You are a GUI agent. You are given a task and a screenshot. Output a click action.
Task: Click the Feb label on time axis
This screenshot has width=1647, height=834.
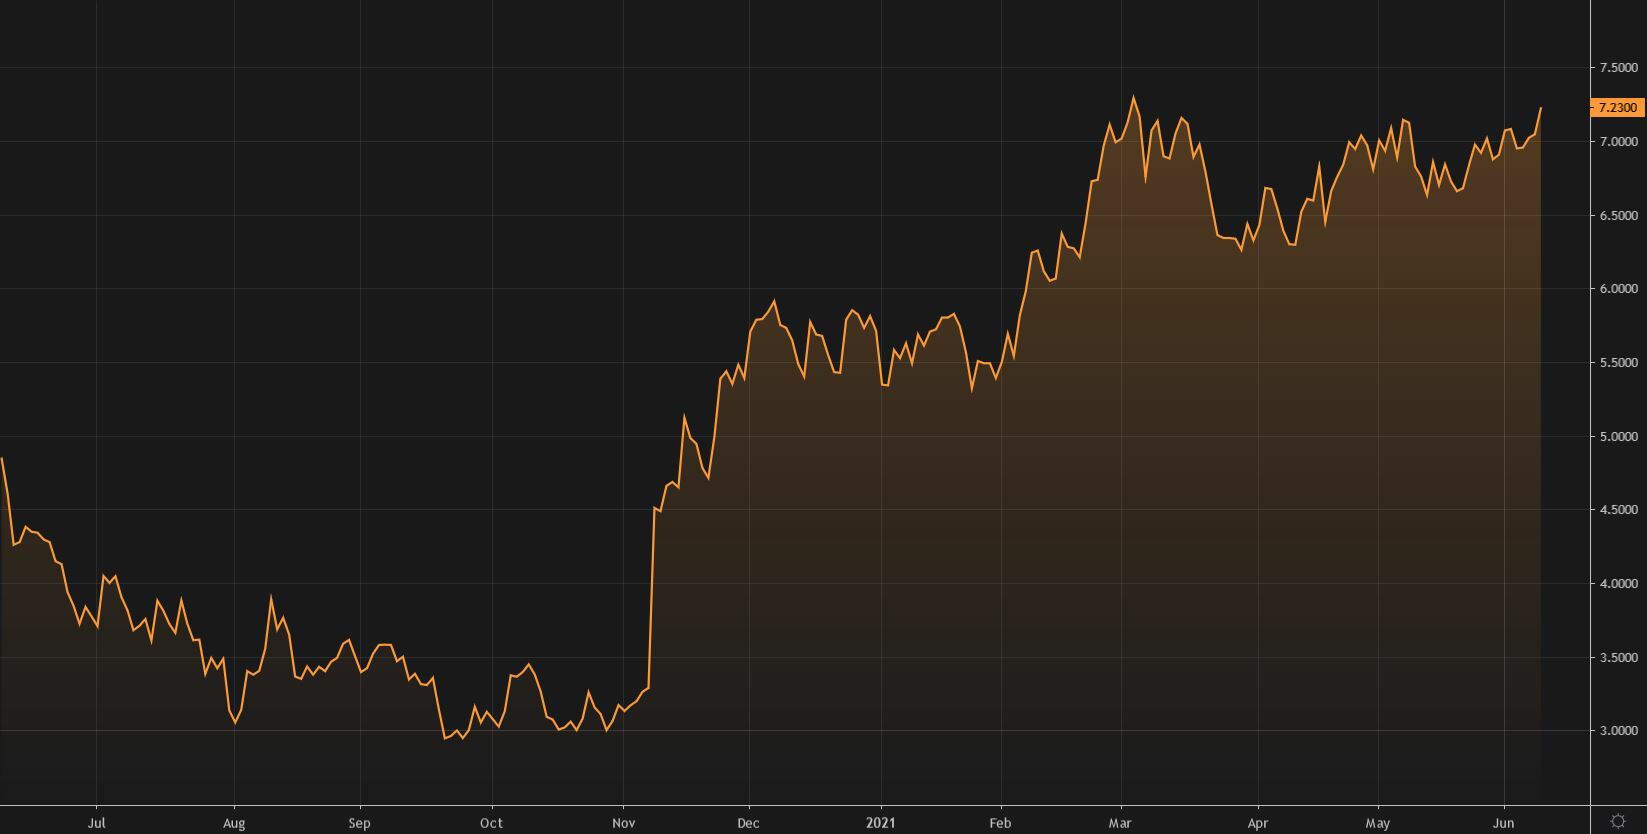1000,823
